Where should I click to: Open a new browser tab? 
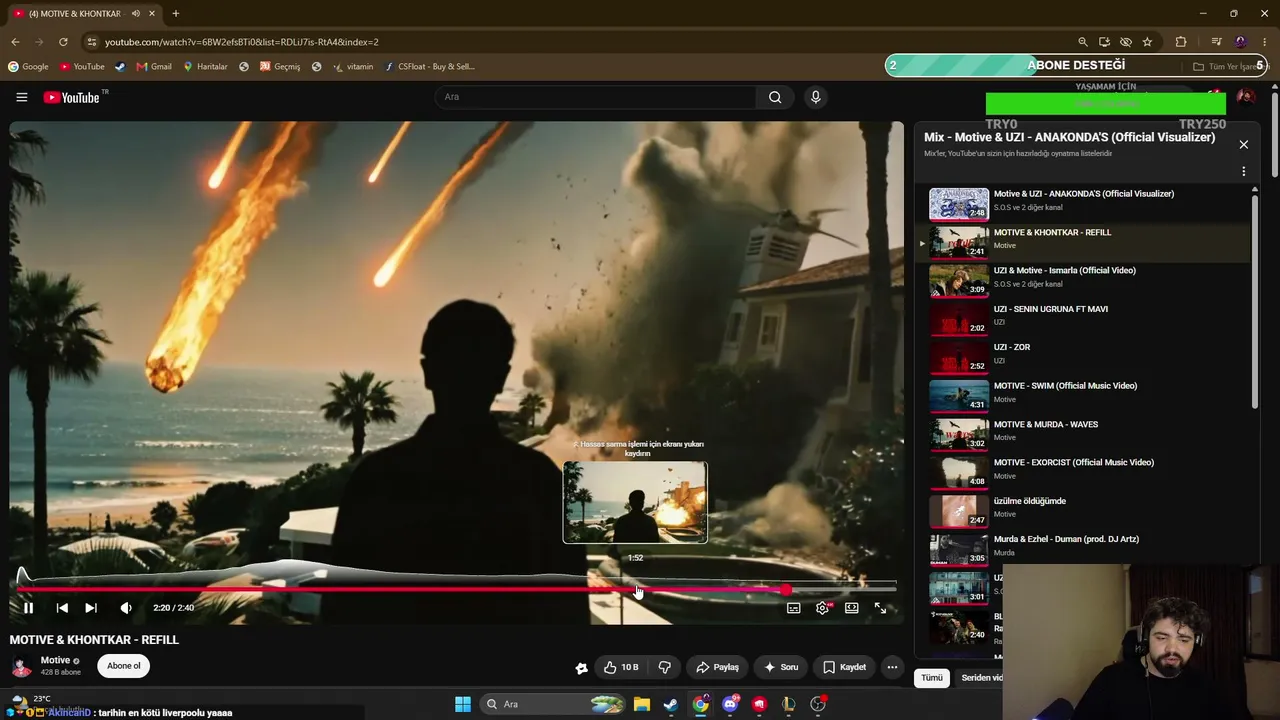click(x=175, y=14)
